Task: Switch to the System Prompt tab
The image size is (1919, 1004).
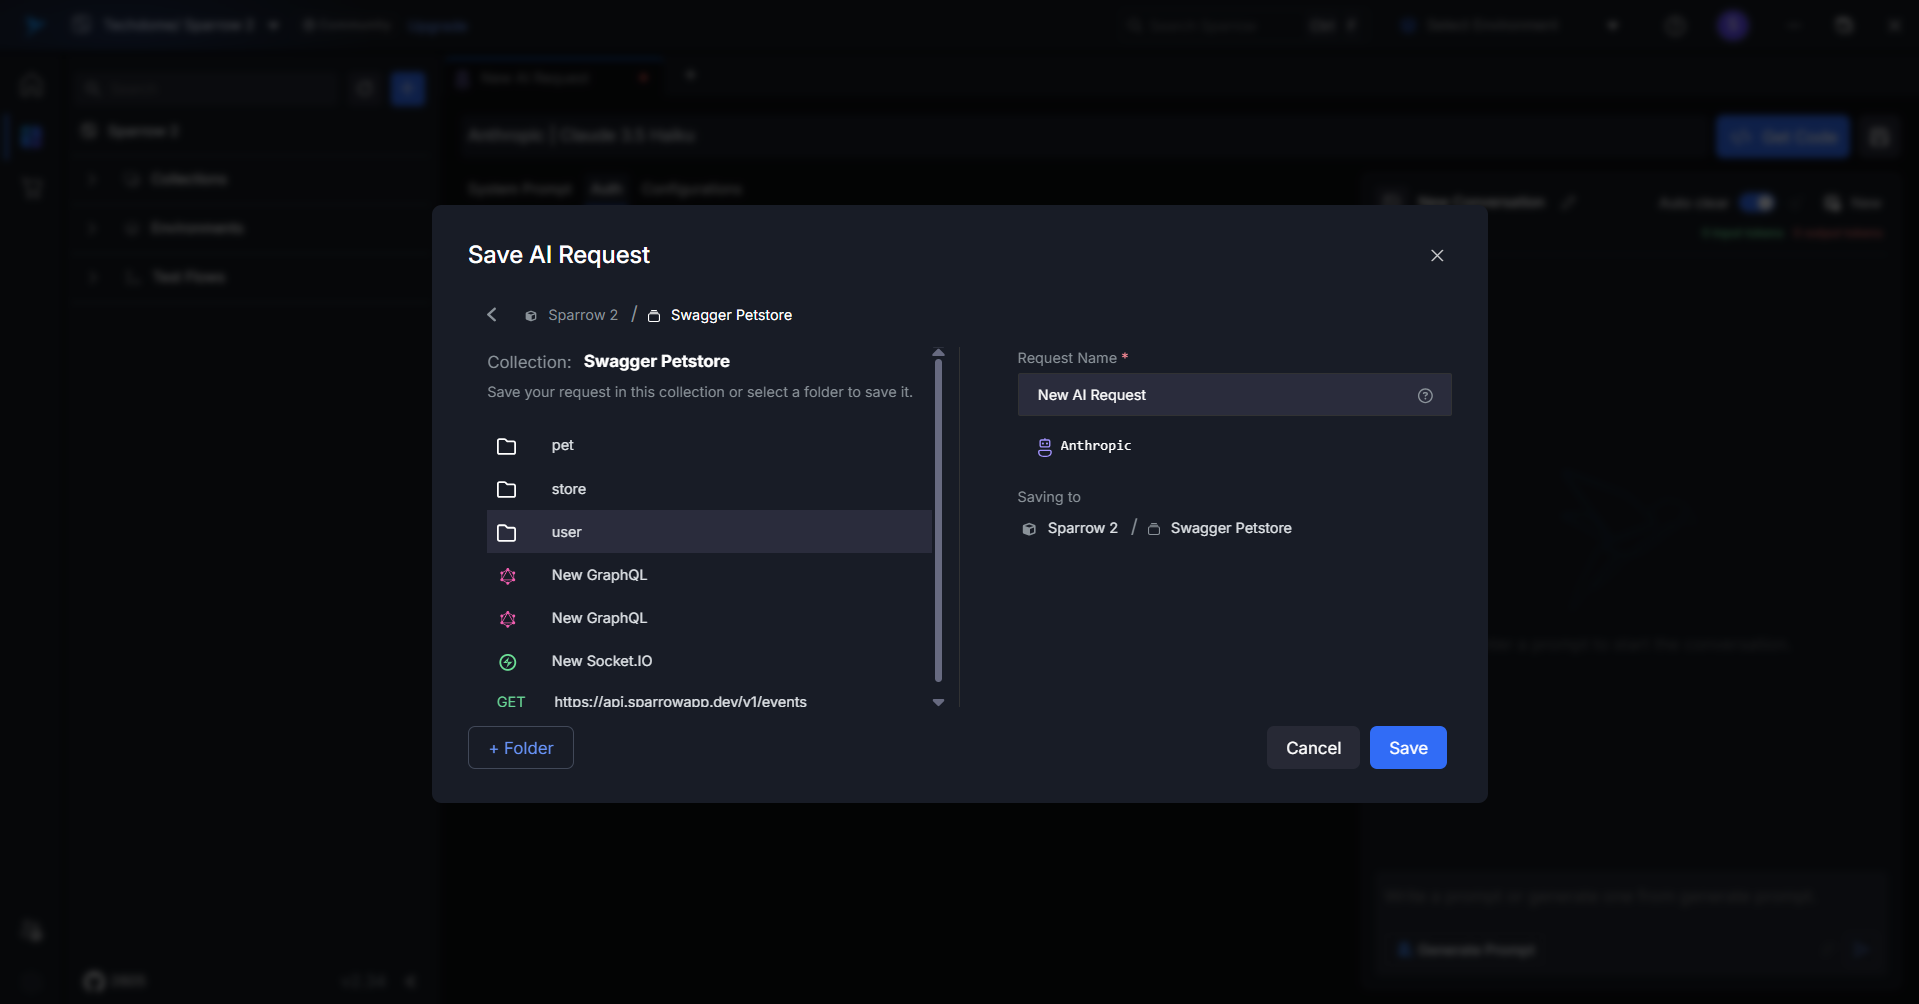Action: (519, 189)
